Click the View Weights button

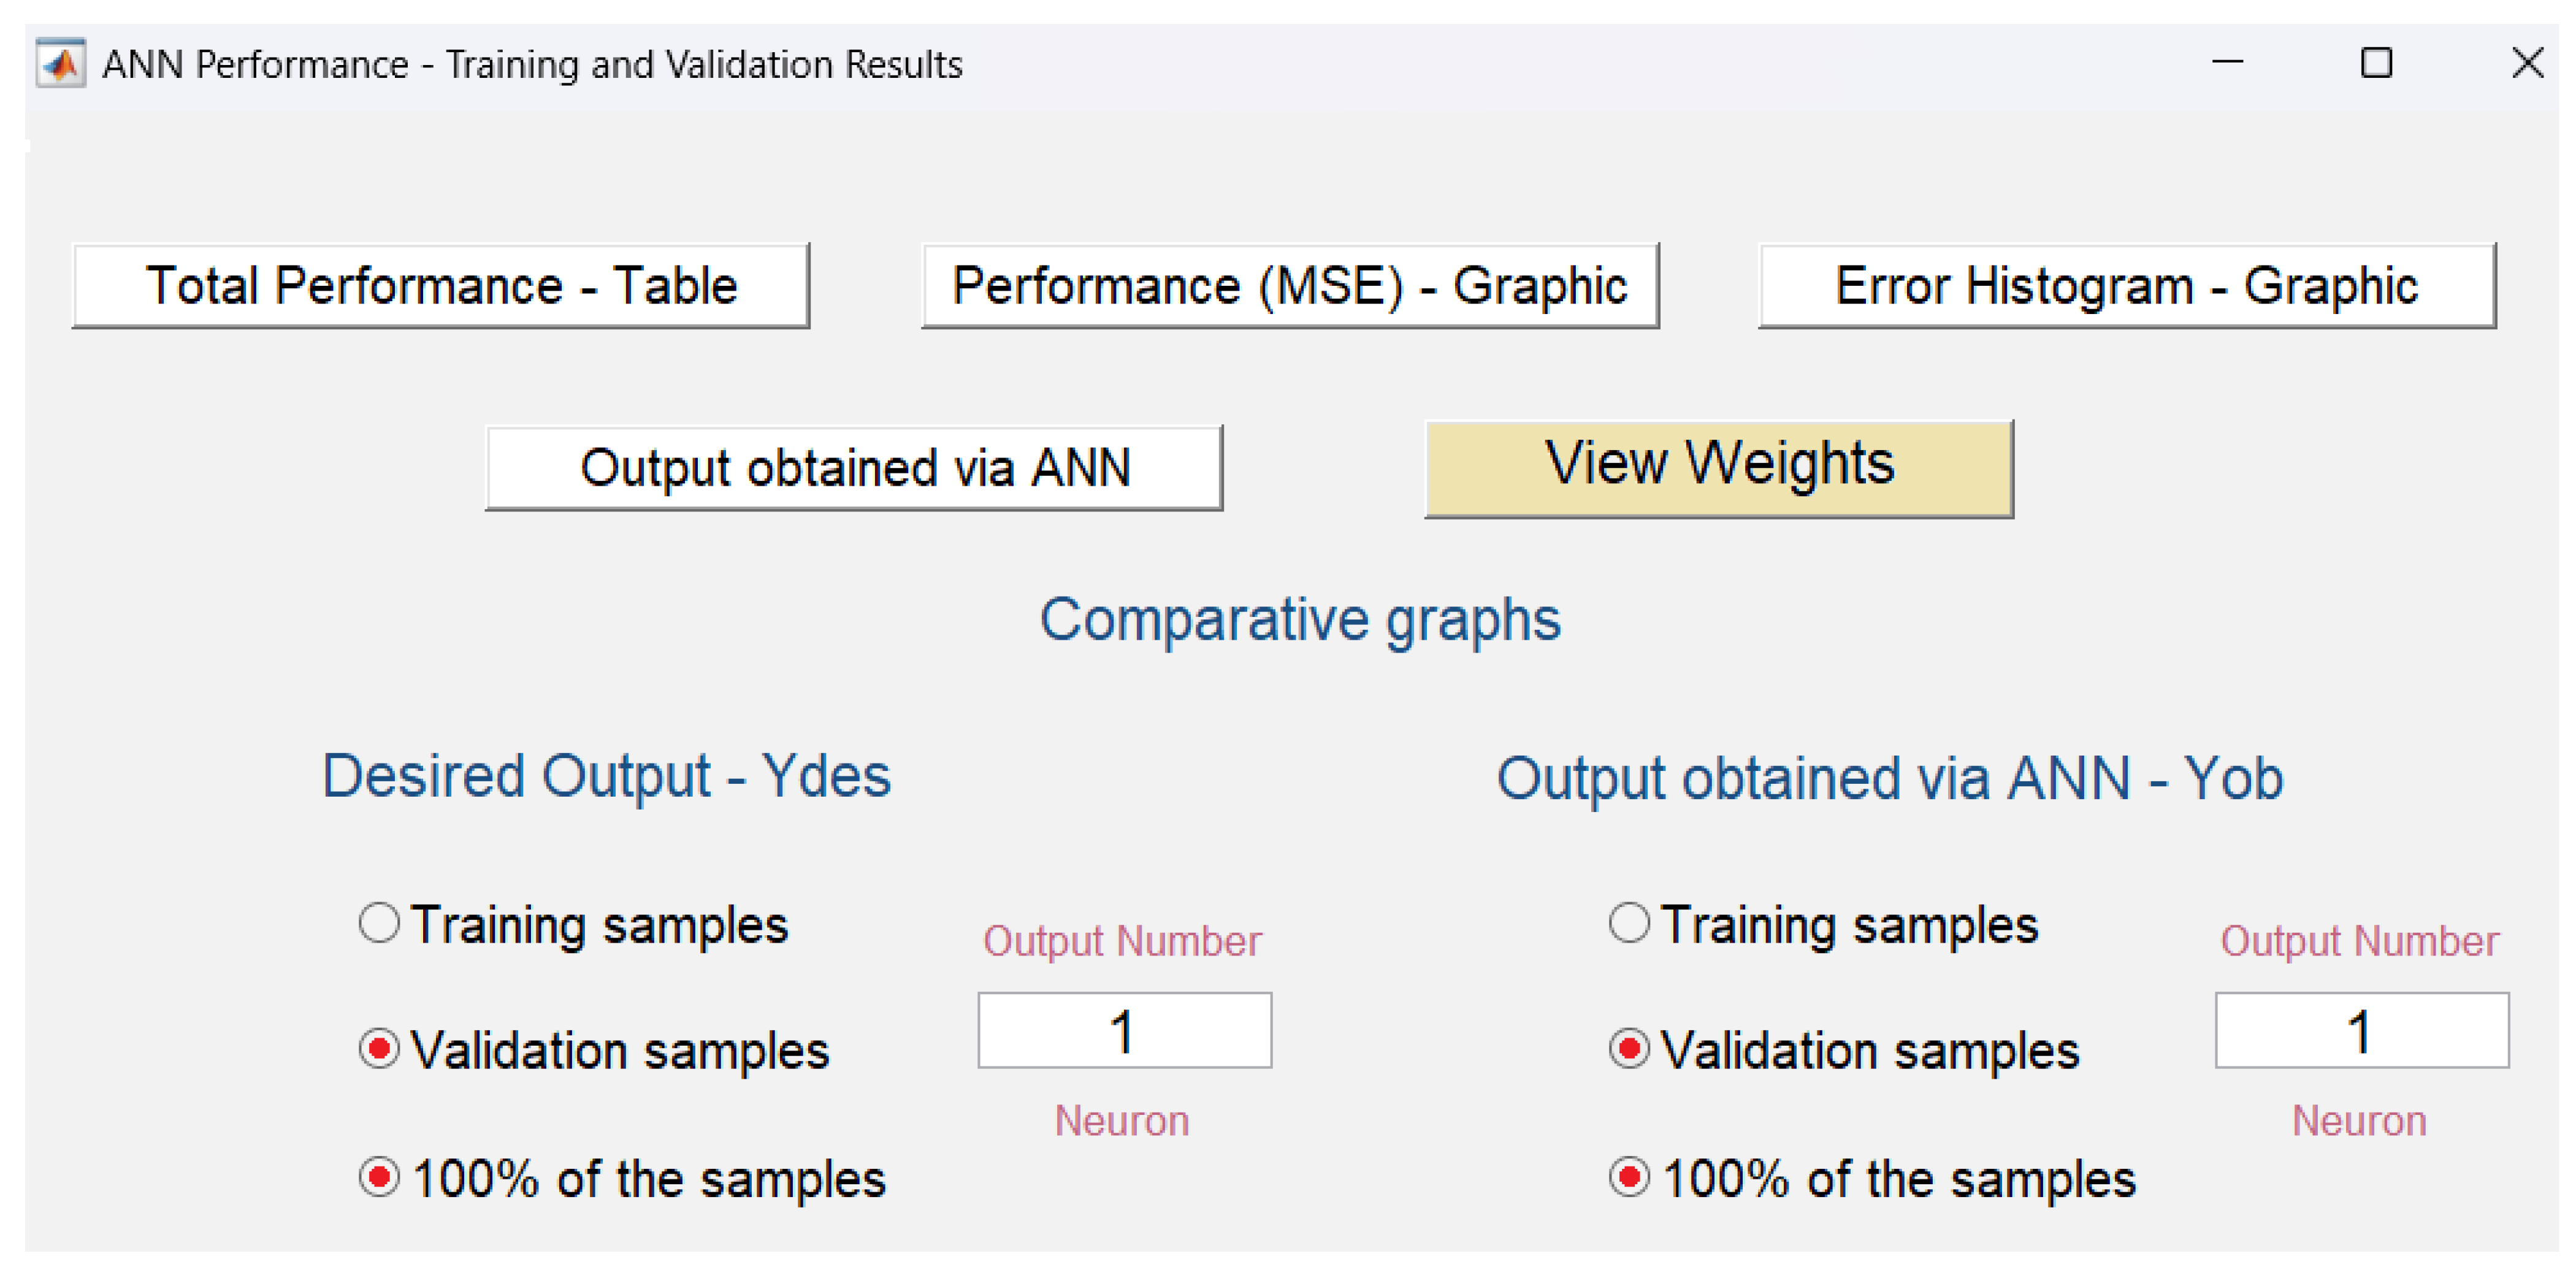click(1719, 468)
